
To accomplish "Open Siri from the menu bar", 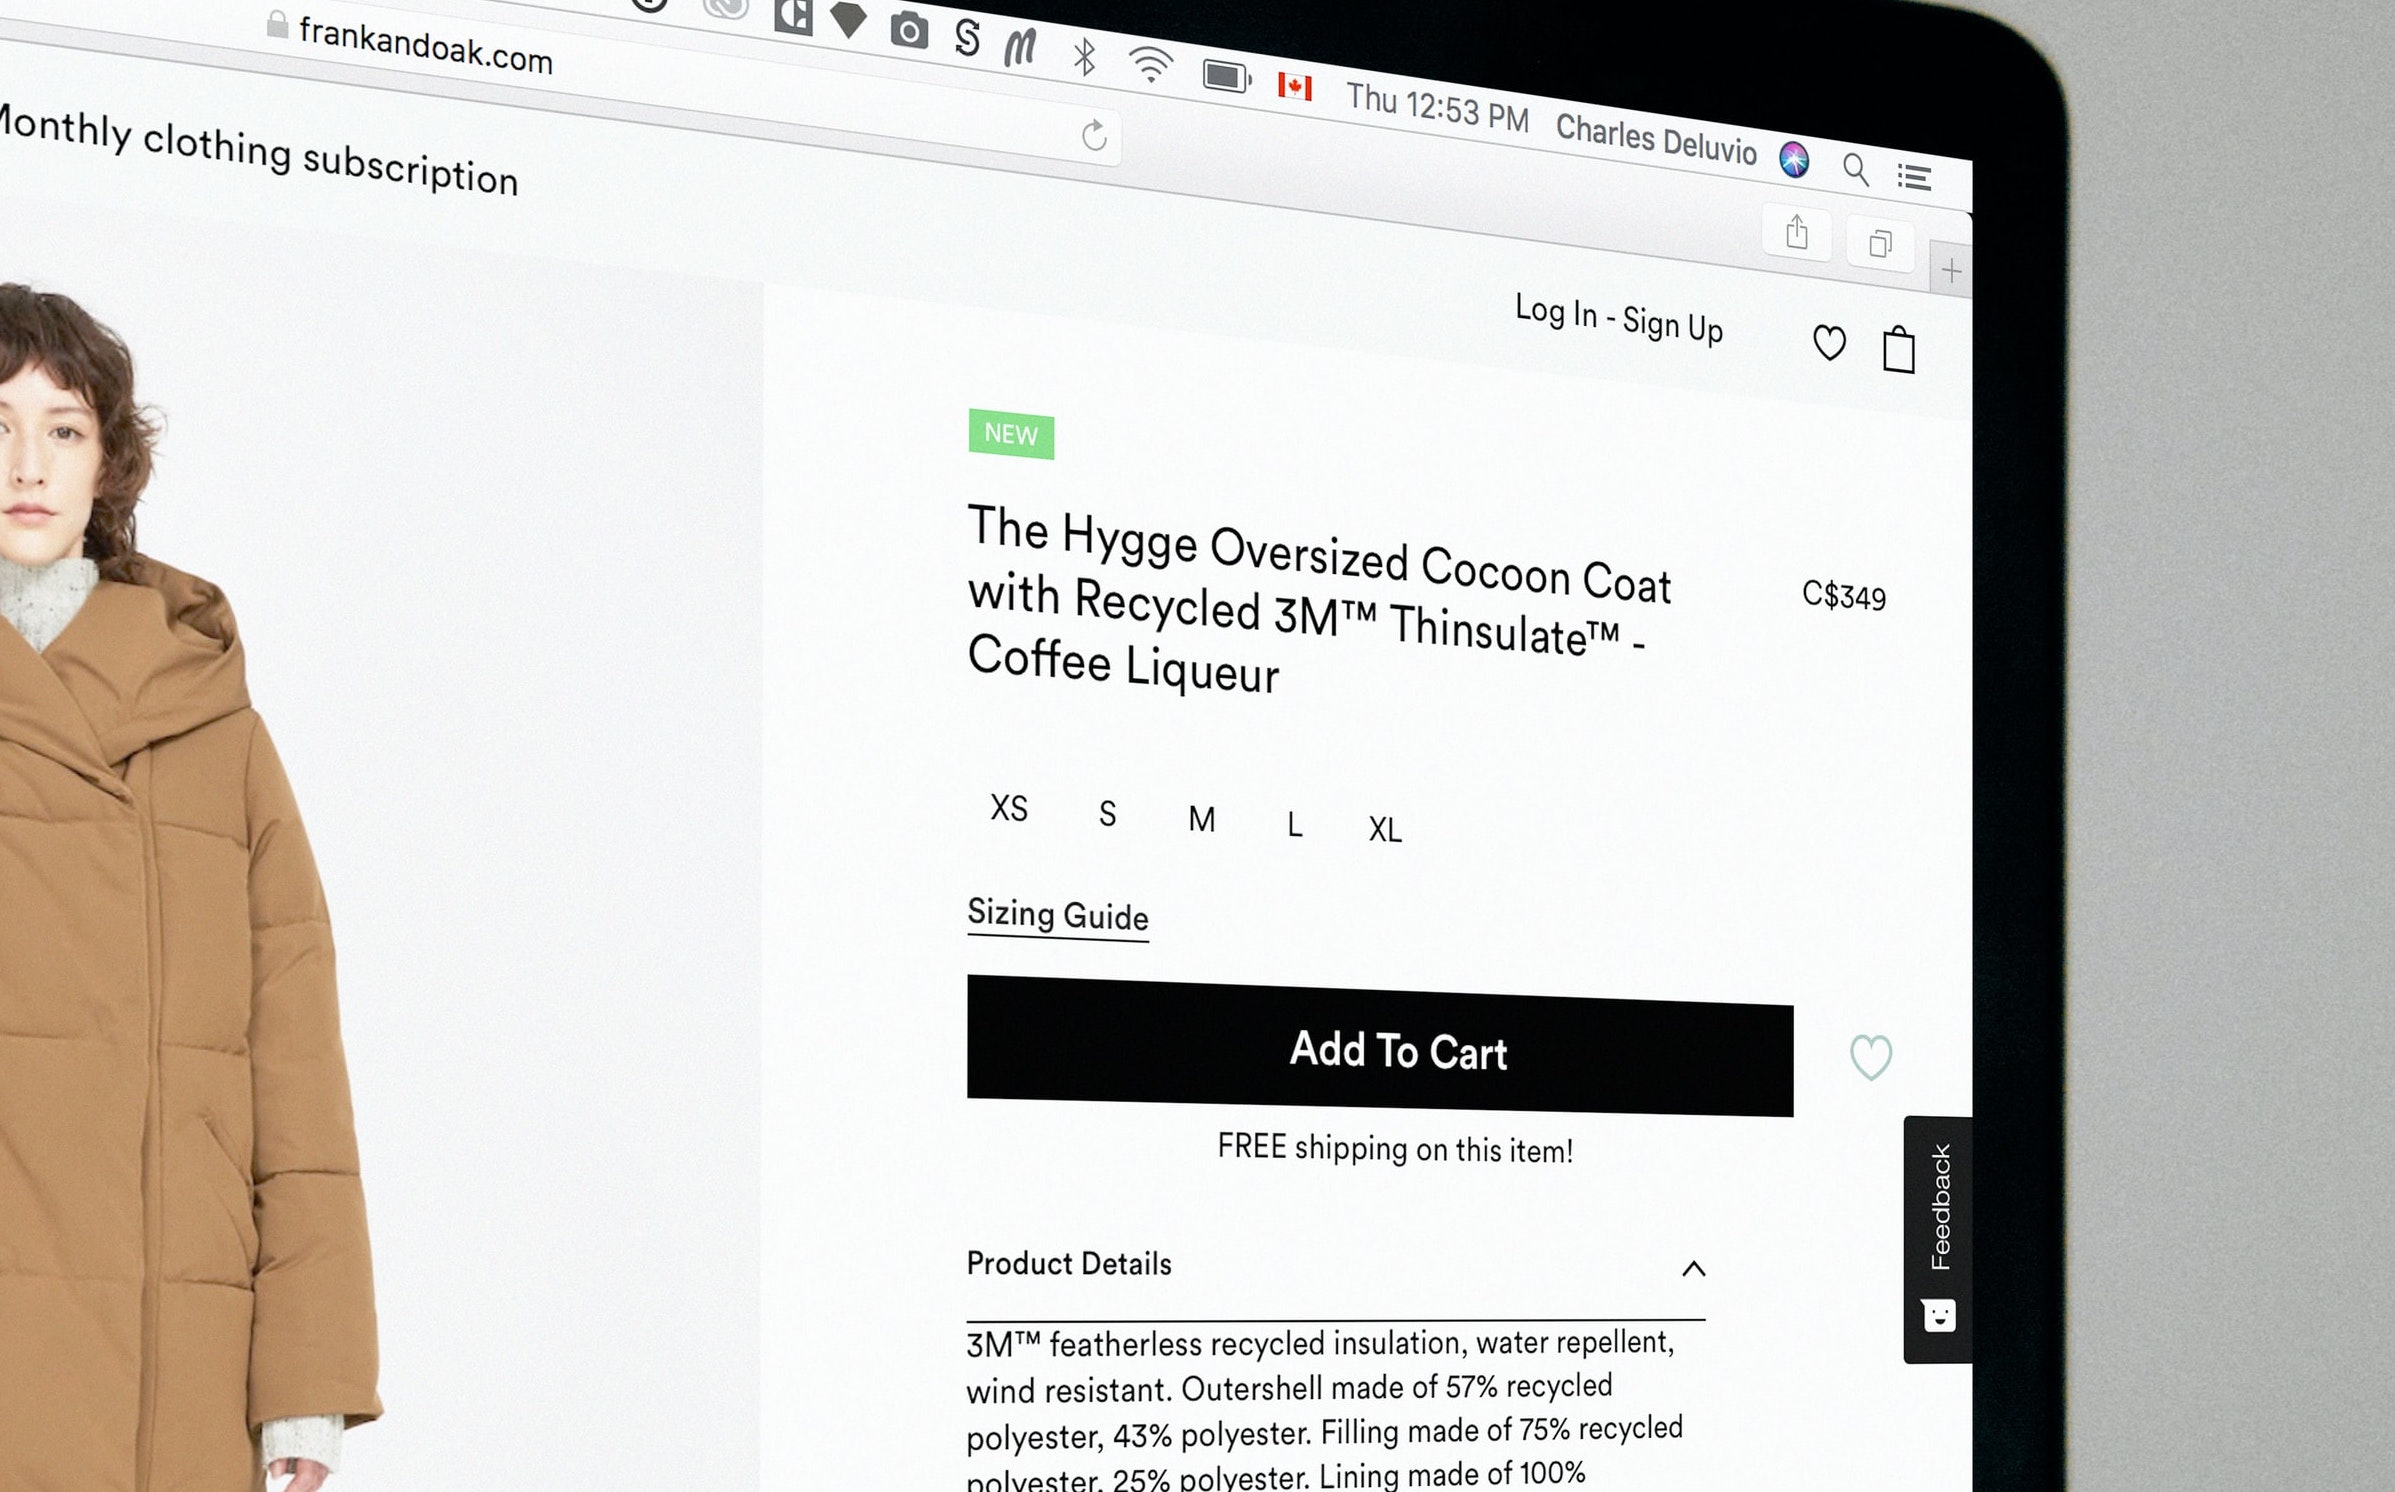I will (x=1794, y=159).
